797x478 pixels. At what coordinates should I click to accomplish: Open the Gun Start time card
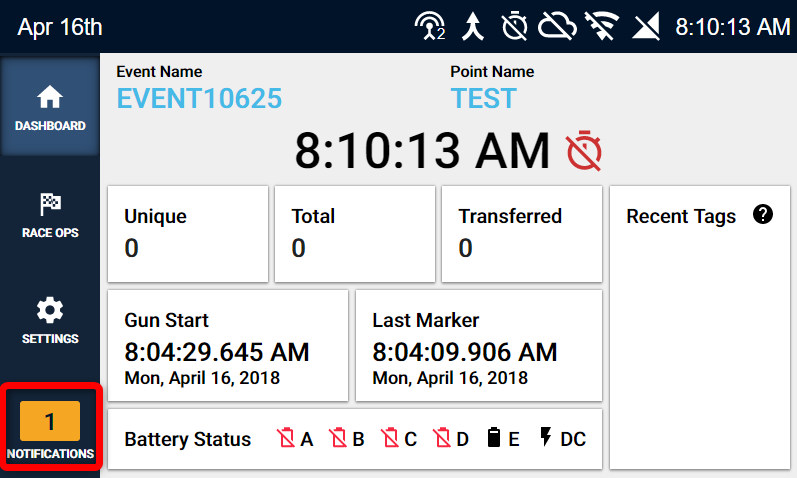point(228,345)
